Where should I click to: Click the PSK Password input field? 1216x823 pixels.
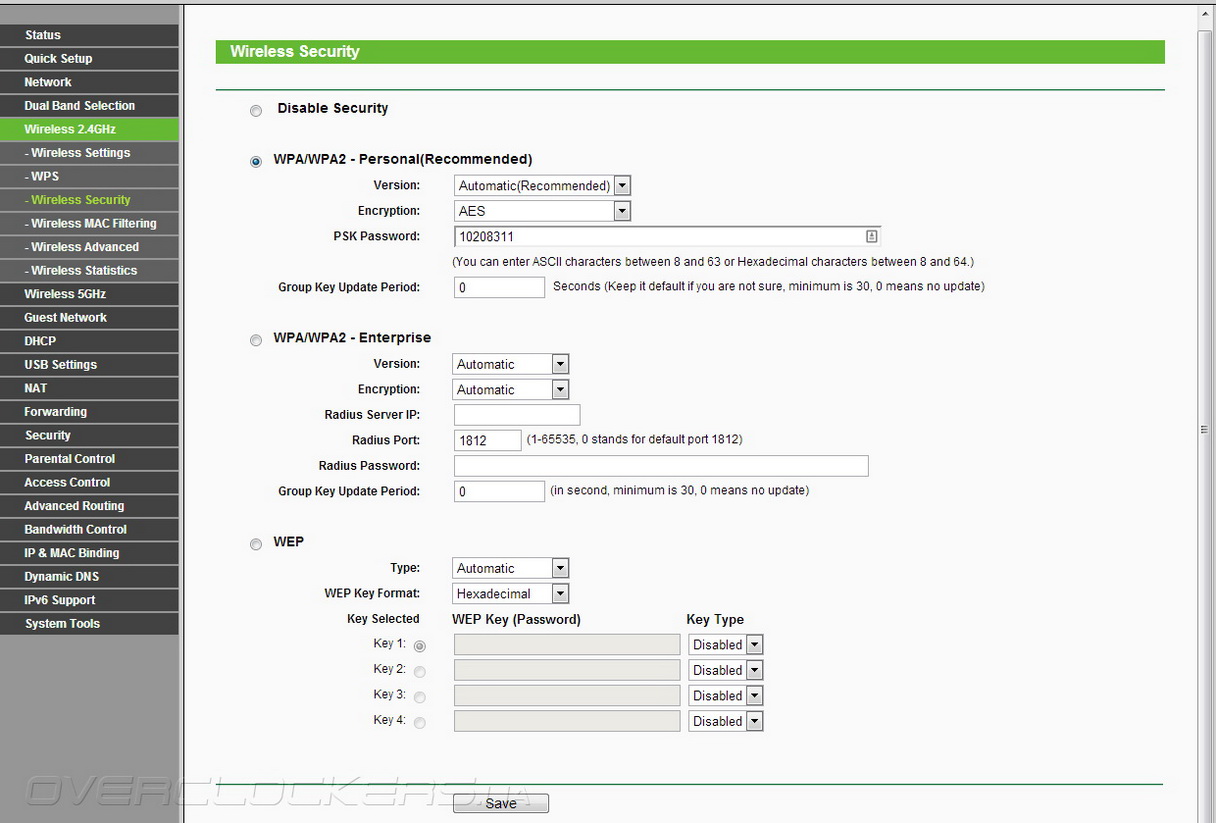[x=658, y=237]
